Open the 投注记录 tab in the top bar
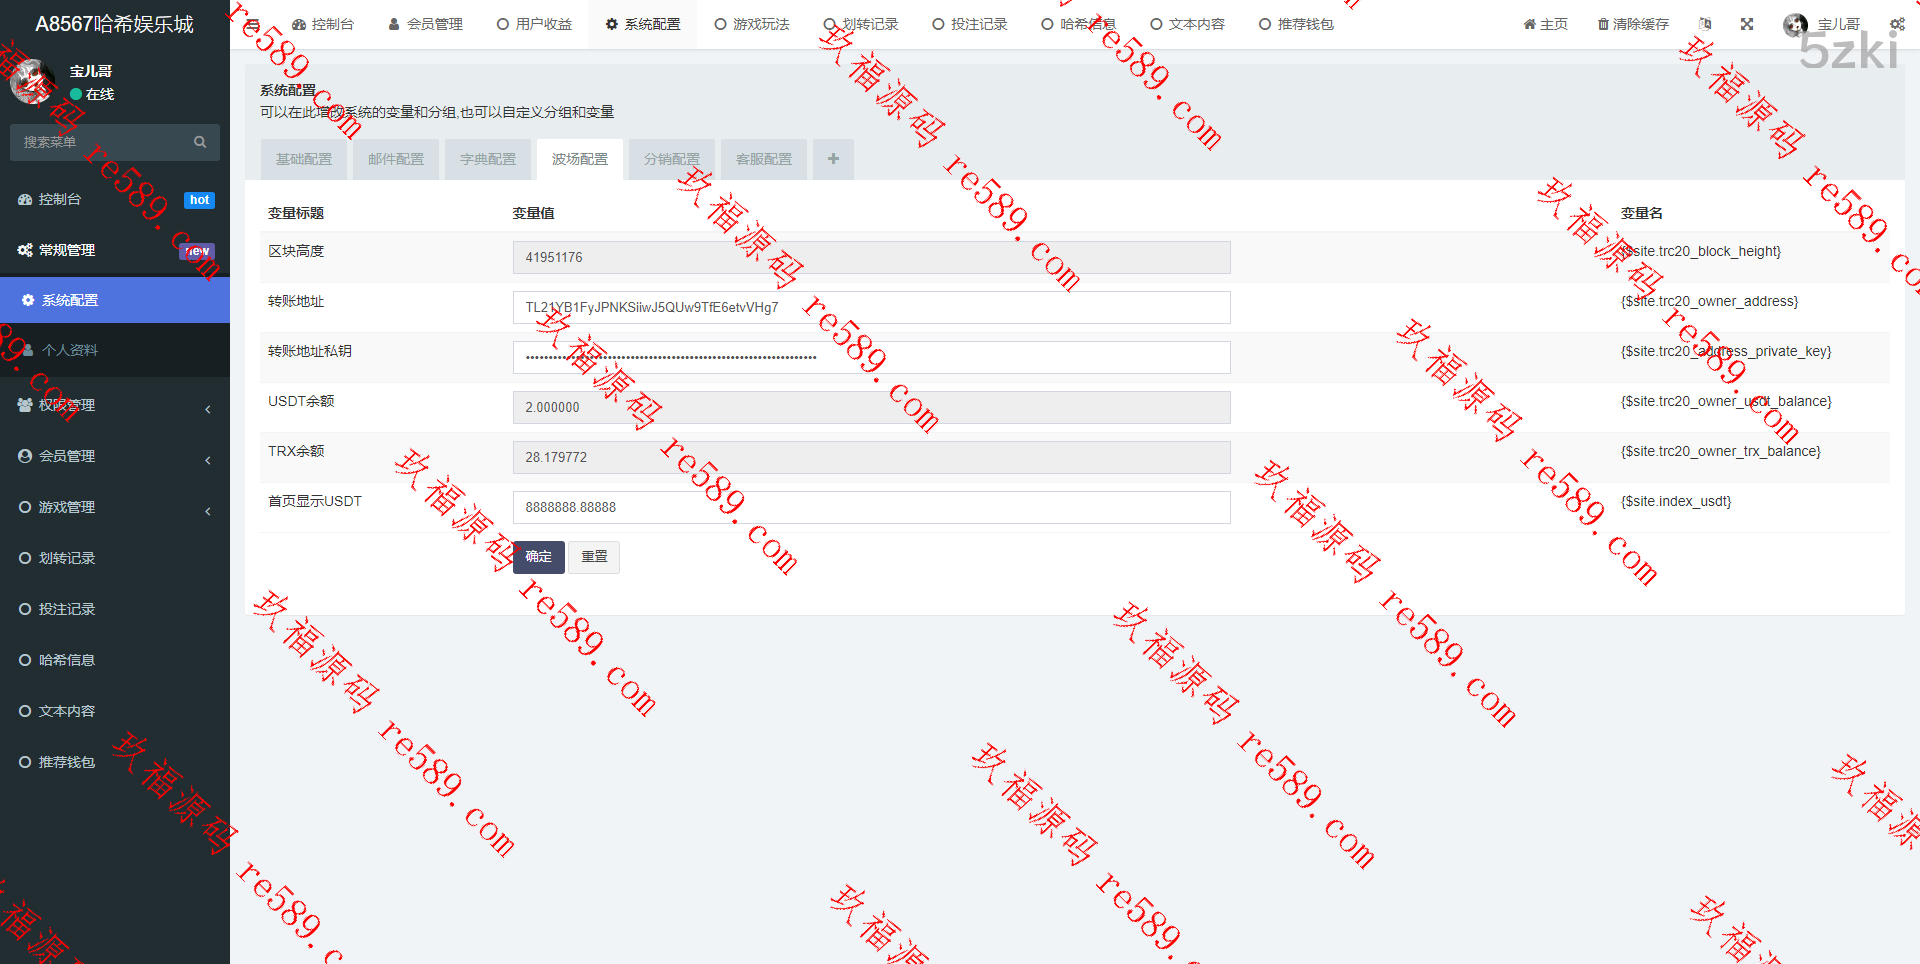1920x964 pixels. point(970,24)
